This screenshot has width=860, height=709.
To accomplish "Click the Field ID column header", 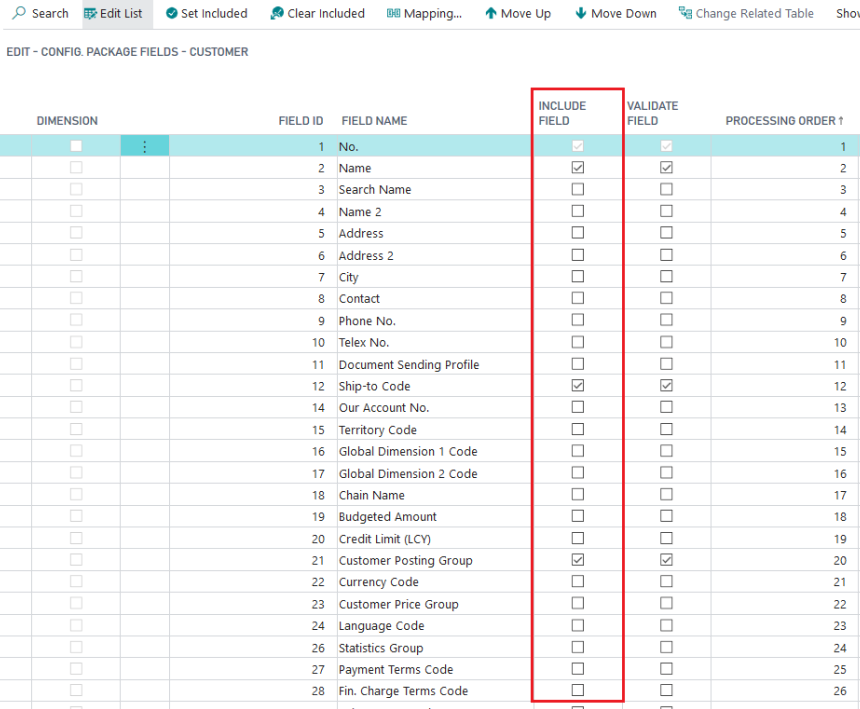I will [x=300, y=121].
